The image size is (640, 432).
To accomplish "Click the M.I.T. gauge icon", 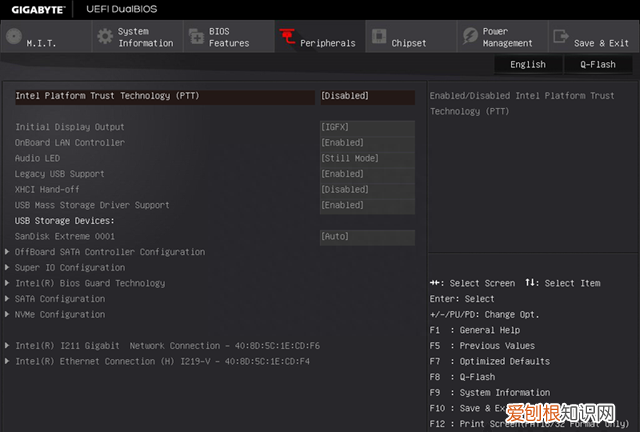I will click(x=13, y=37).
